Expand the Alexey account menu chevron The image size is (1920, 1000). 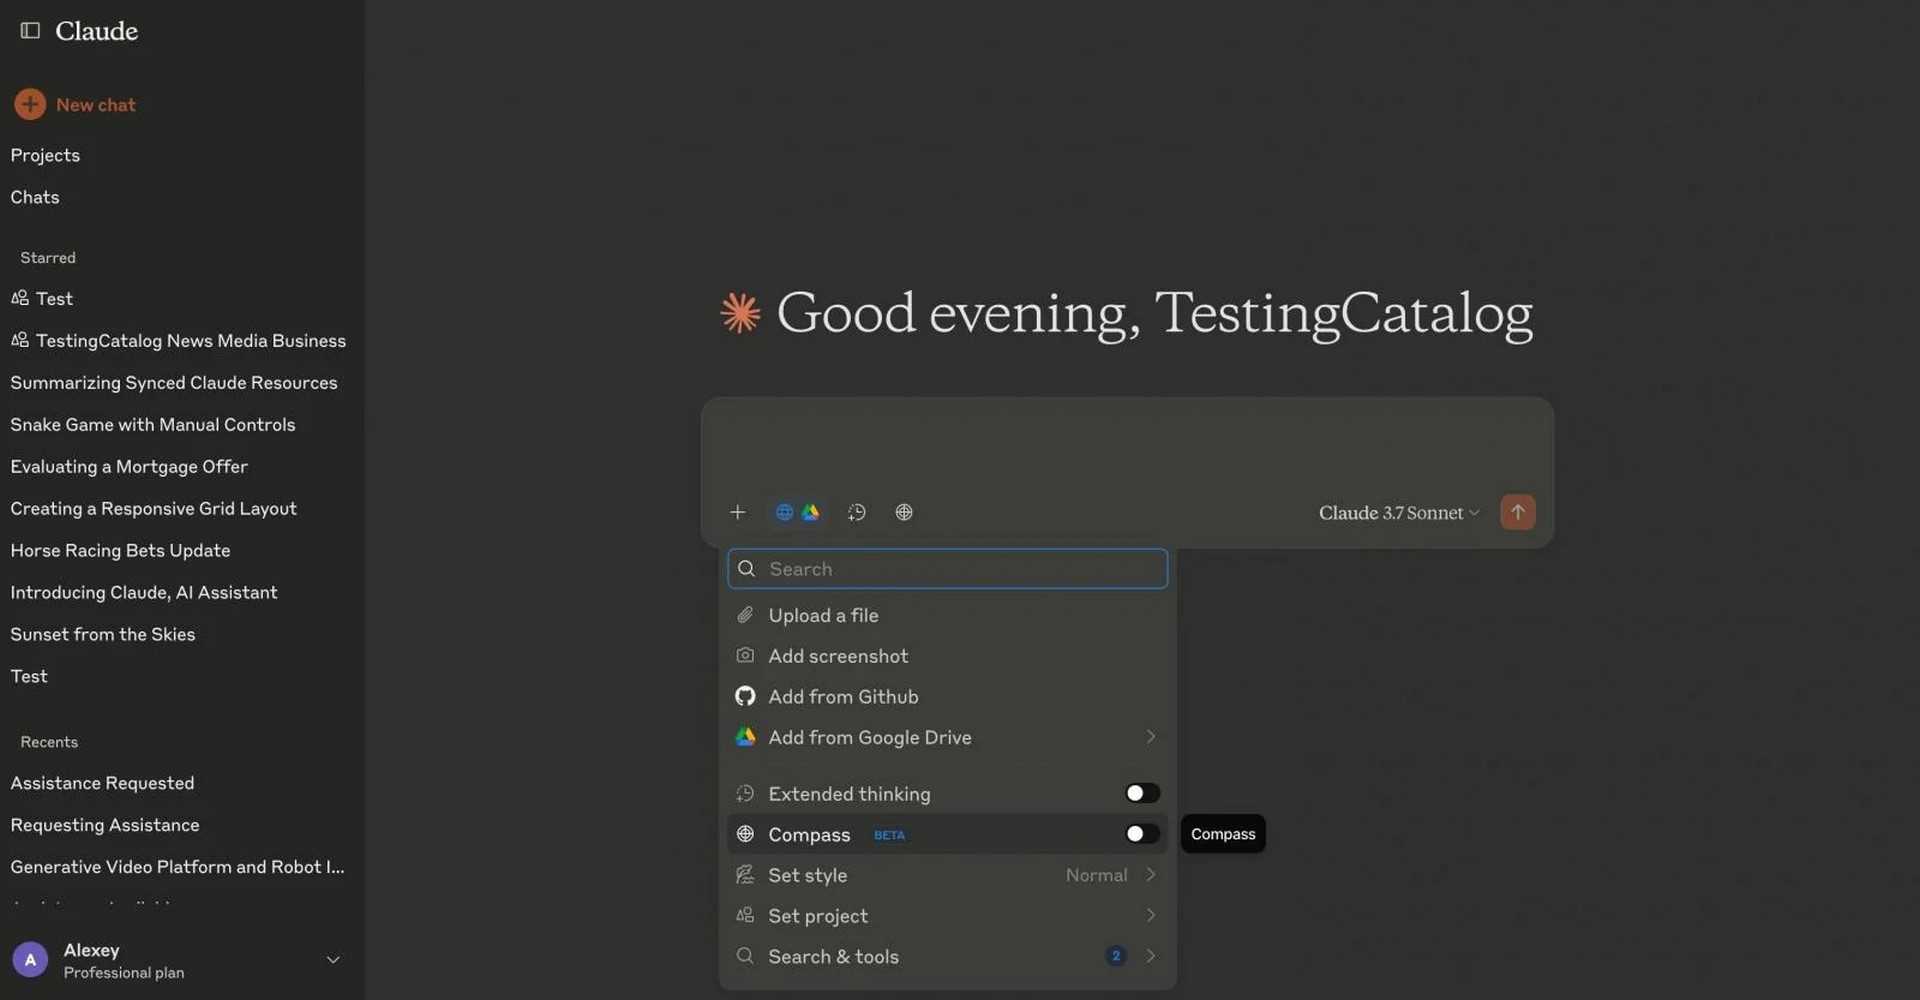click(x=333, y=960)
